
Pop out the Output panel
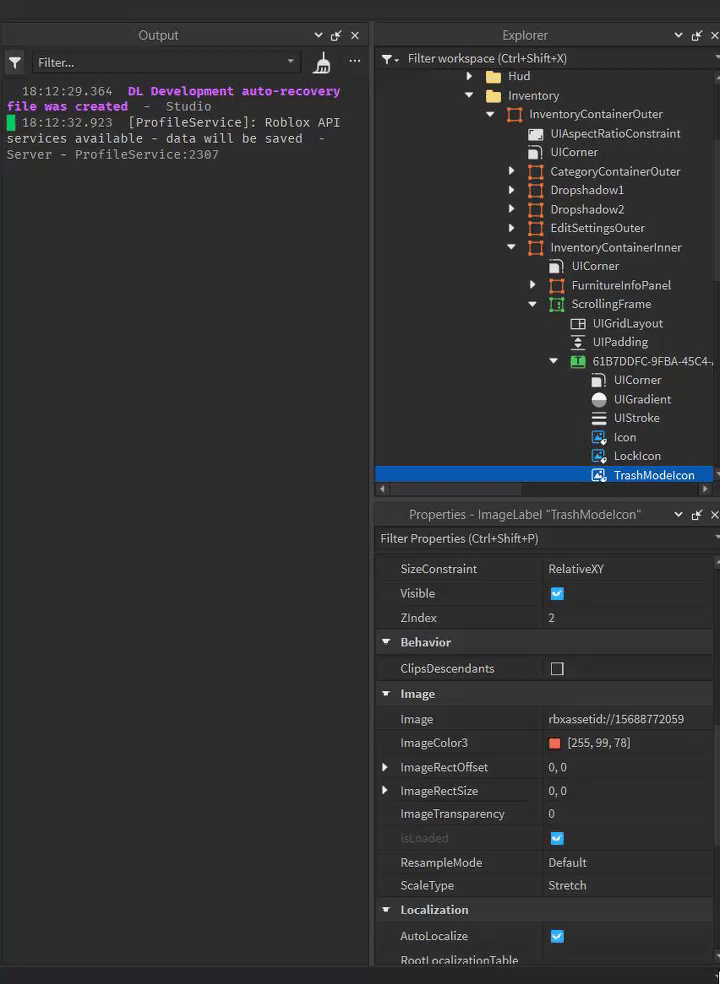click(x=336, y=36)
